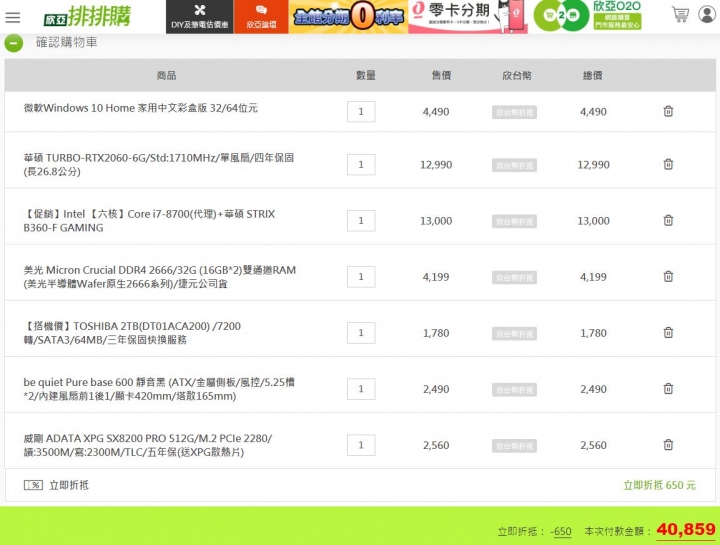Click the 華碩 TURBO-RTX2060-6G product name

click(x=158, y=164)
